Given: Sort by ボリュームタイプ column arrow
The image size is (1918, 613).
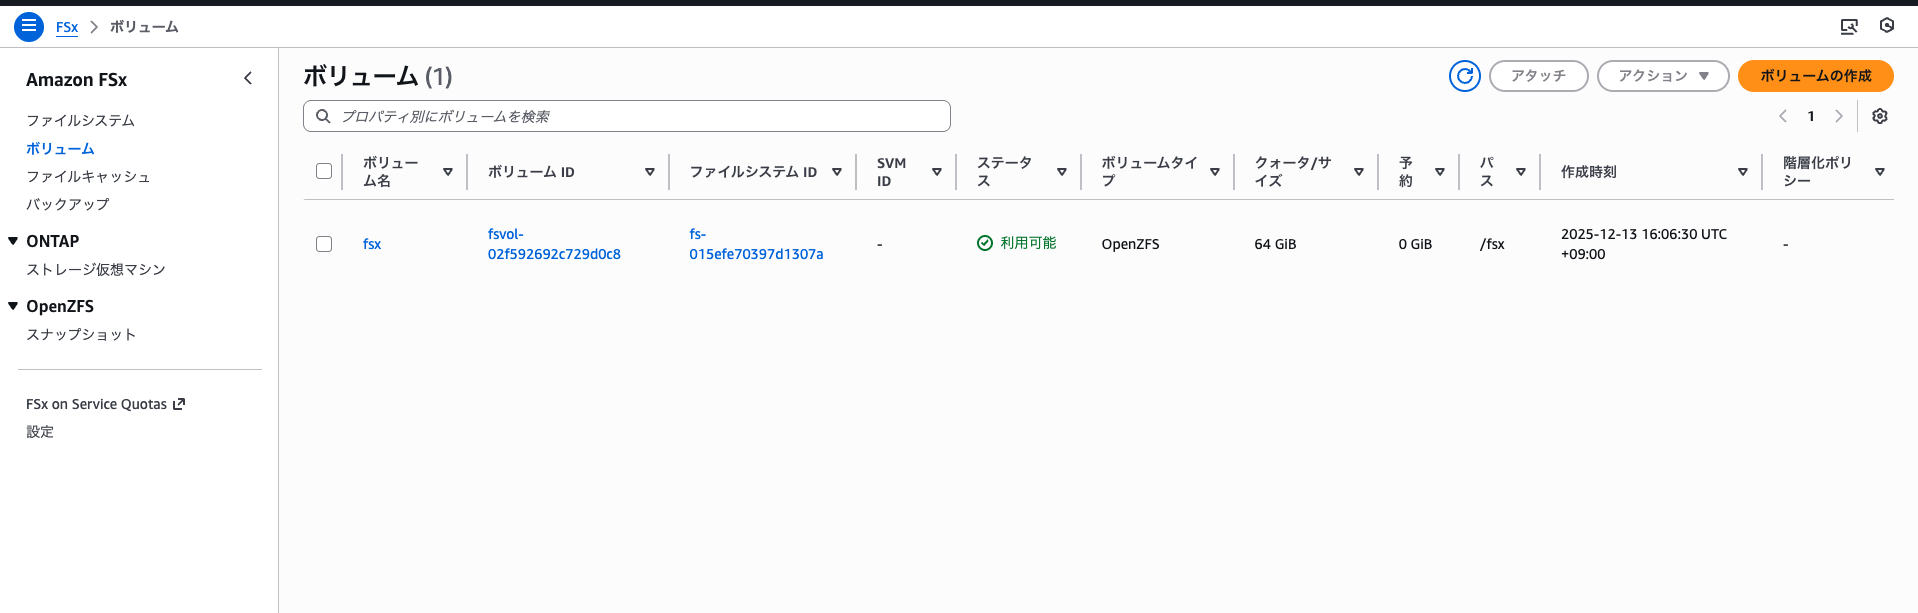Looking at the screenshot, I should [x=1215, y=172].
